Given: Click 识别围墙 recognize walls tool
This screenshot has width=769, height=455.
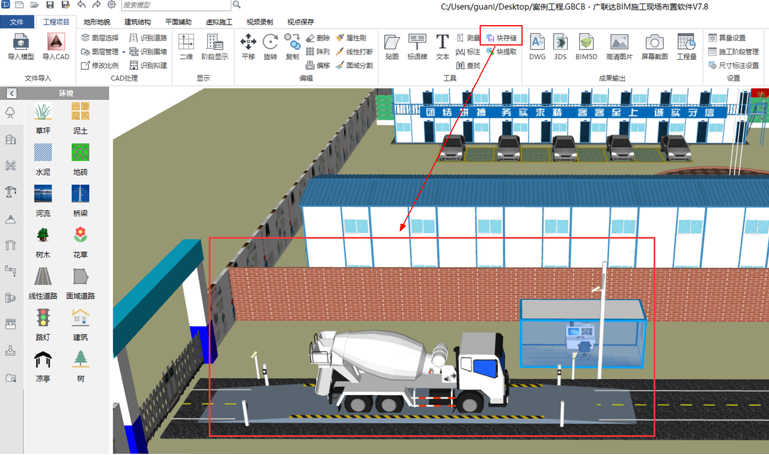Looking at the screenshot, I should [x=148, y=51].
